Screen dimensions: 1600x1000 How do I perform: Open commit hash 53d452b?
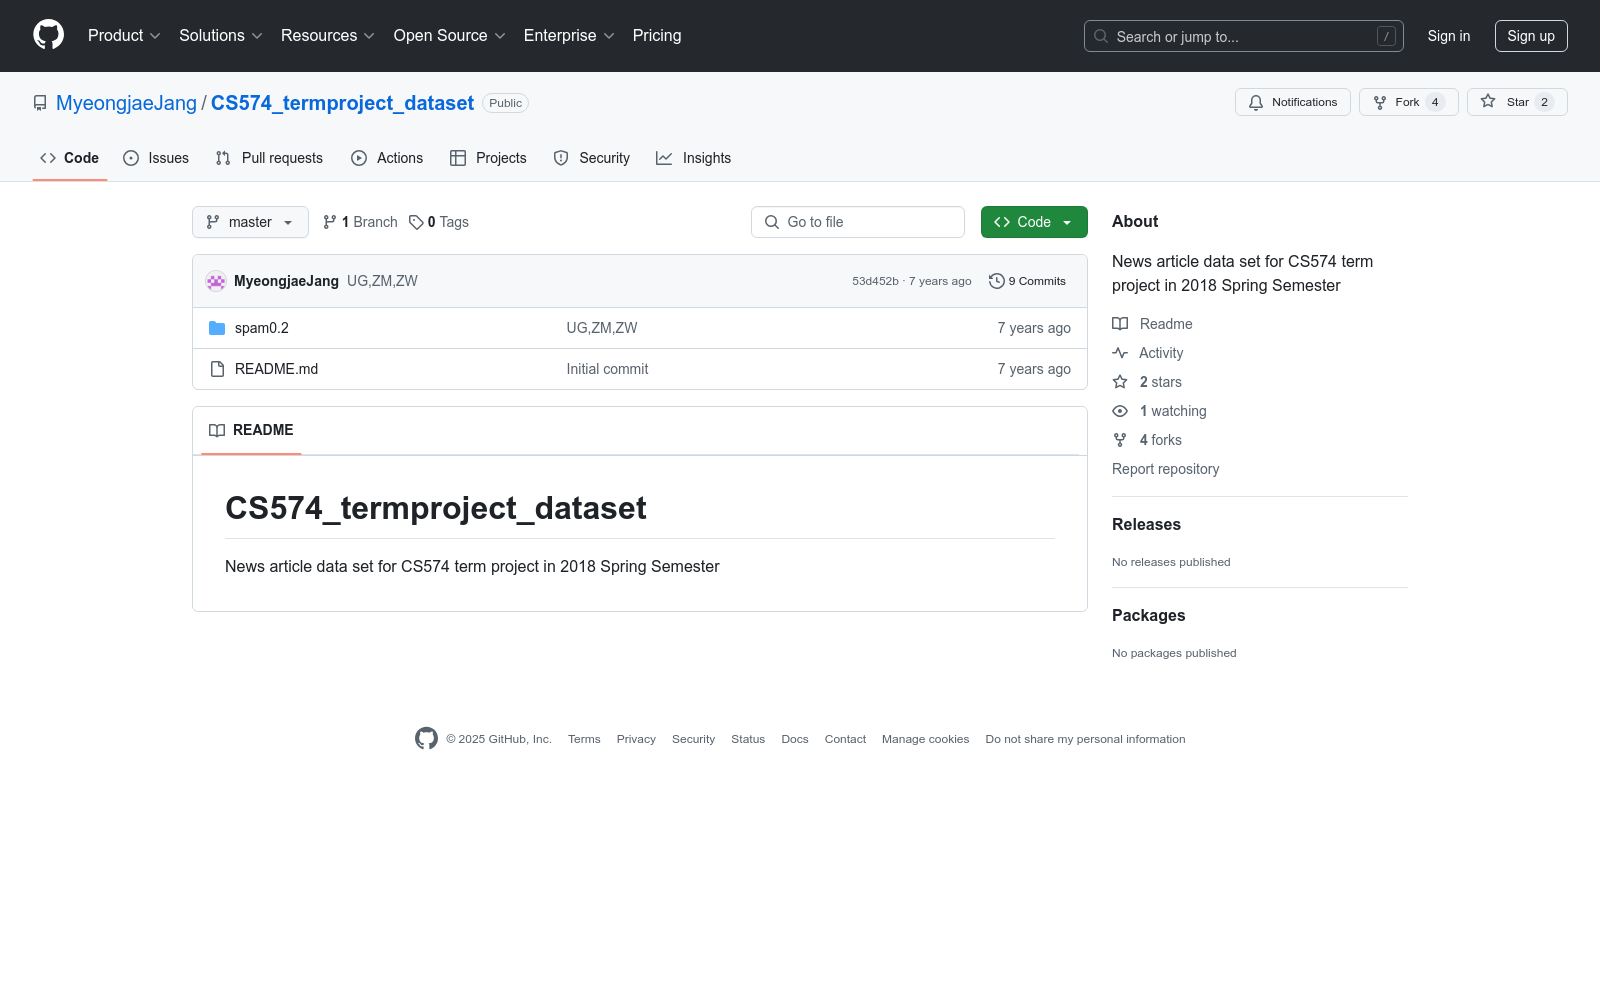[x=875, y=281]
